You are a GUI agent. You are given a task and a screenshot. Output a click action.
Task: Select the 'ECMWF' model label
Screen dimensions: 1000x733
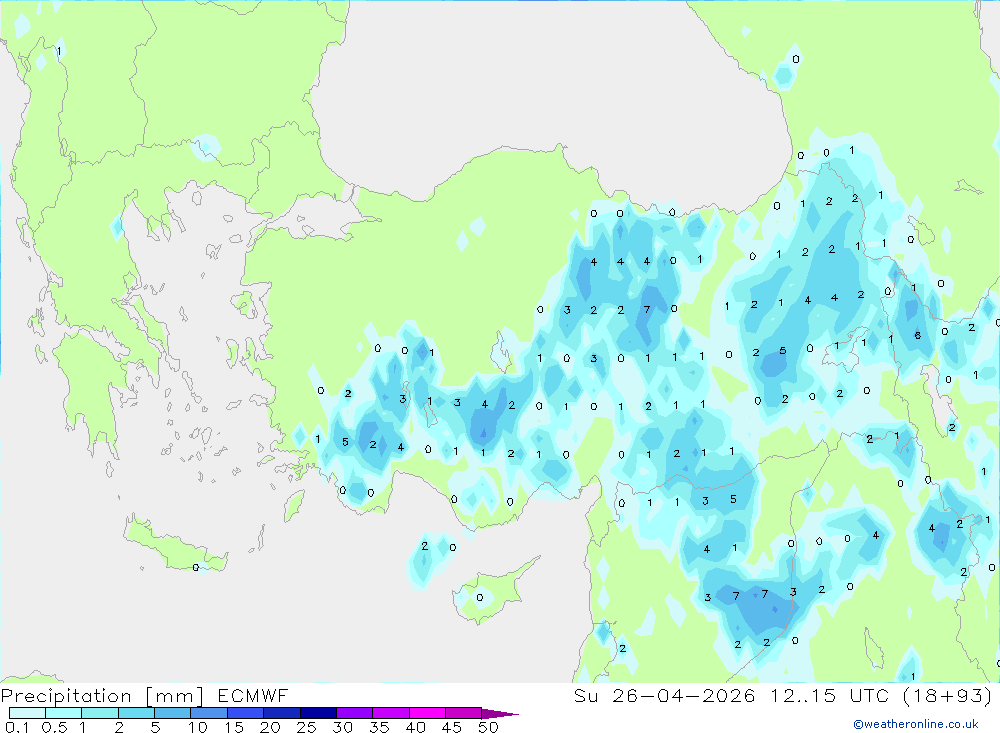(x=253, y=695)
